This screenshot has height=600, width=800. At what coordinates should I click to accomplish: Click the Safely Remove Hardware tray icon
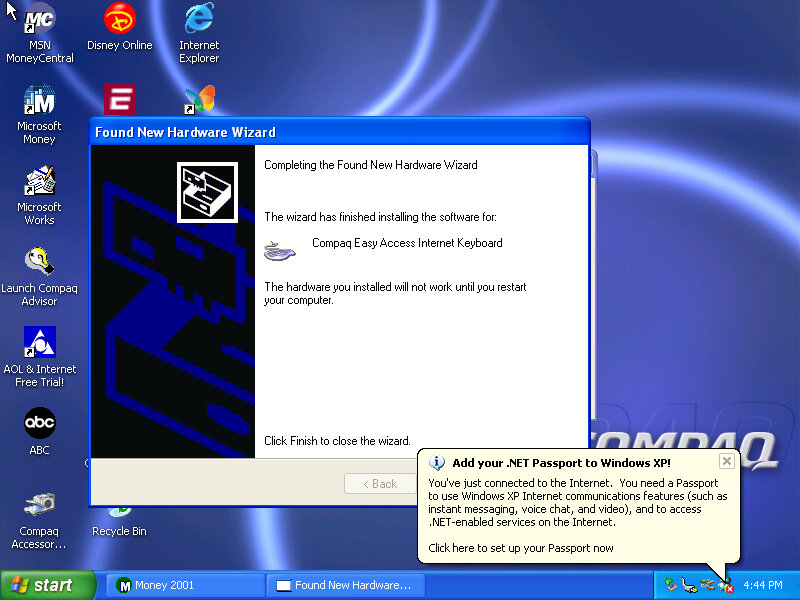671,585
